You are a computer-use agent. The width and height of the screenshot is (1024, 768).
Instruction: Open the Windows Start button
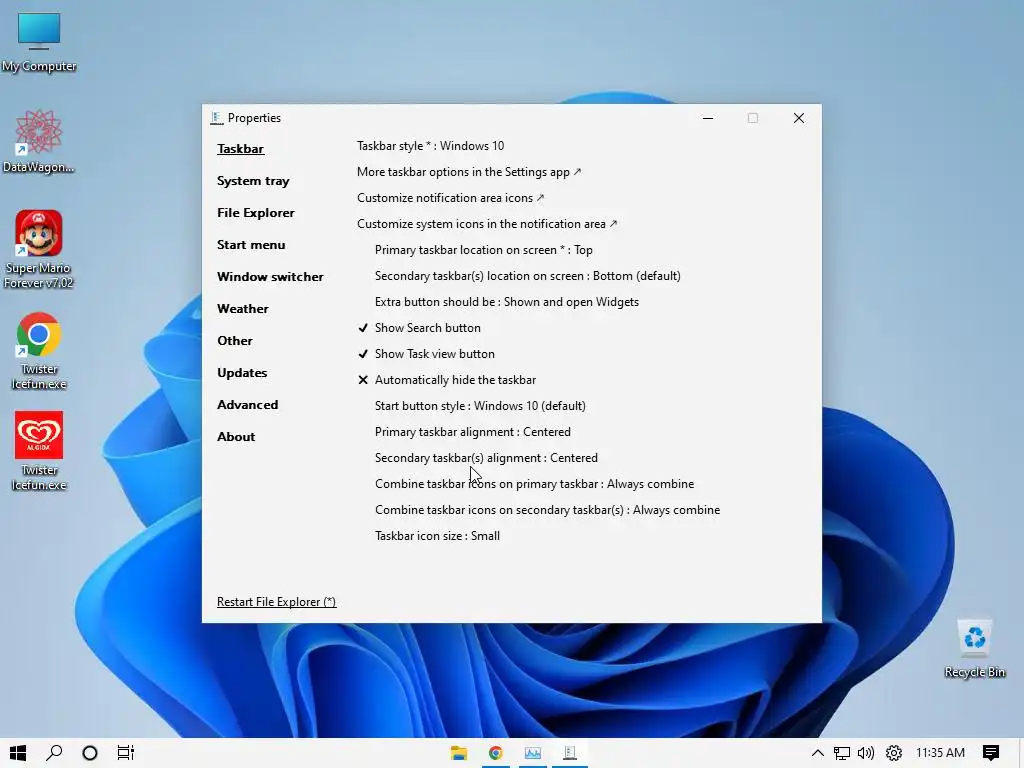pyautogui.click(x=18, y=753)
